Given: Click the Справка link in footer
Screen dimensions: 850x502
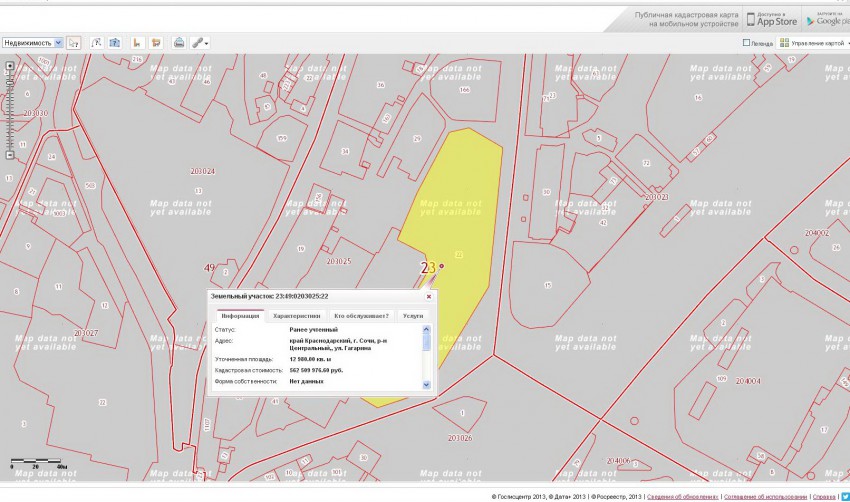Looking at the screenshot, I should click(x=824, y=496).
